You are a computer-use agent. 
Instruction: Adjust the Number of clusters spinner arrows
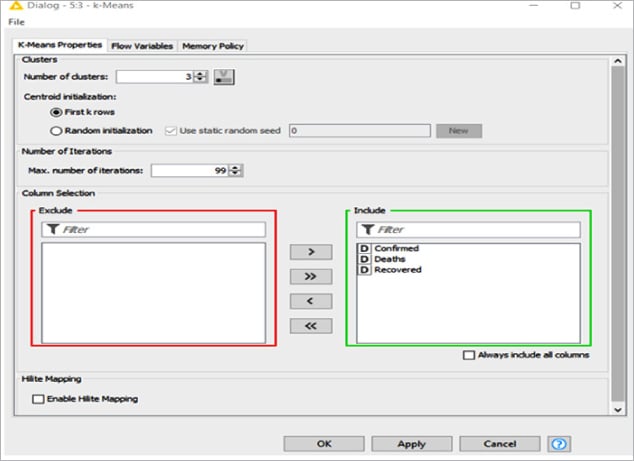[x=201, y=76]
